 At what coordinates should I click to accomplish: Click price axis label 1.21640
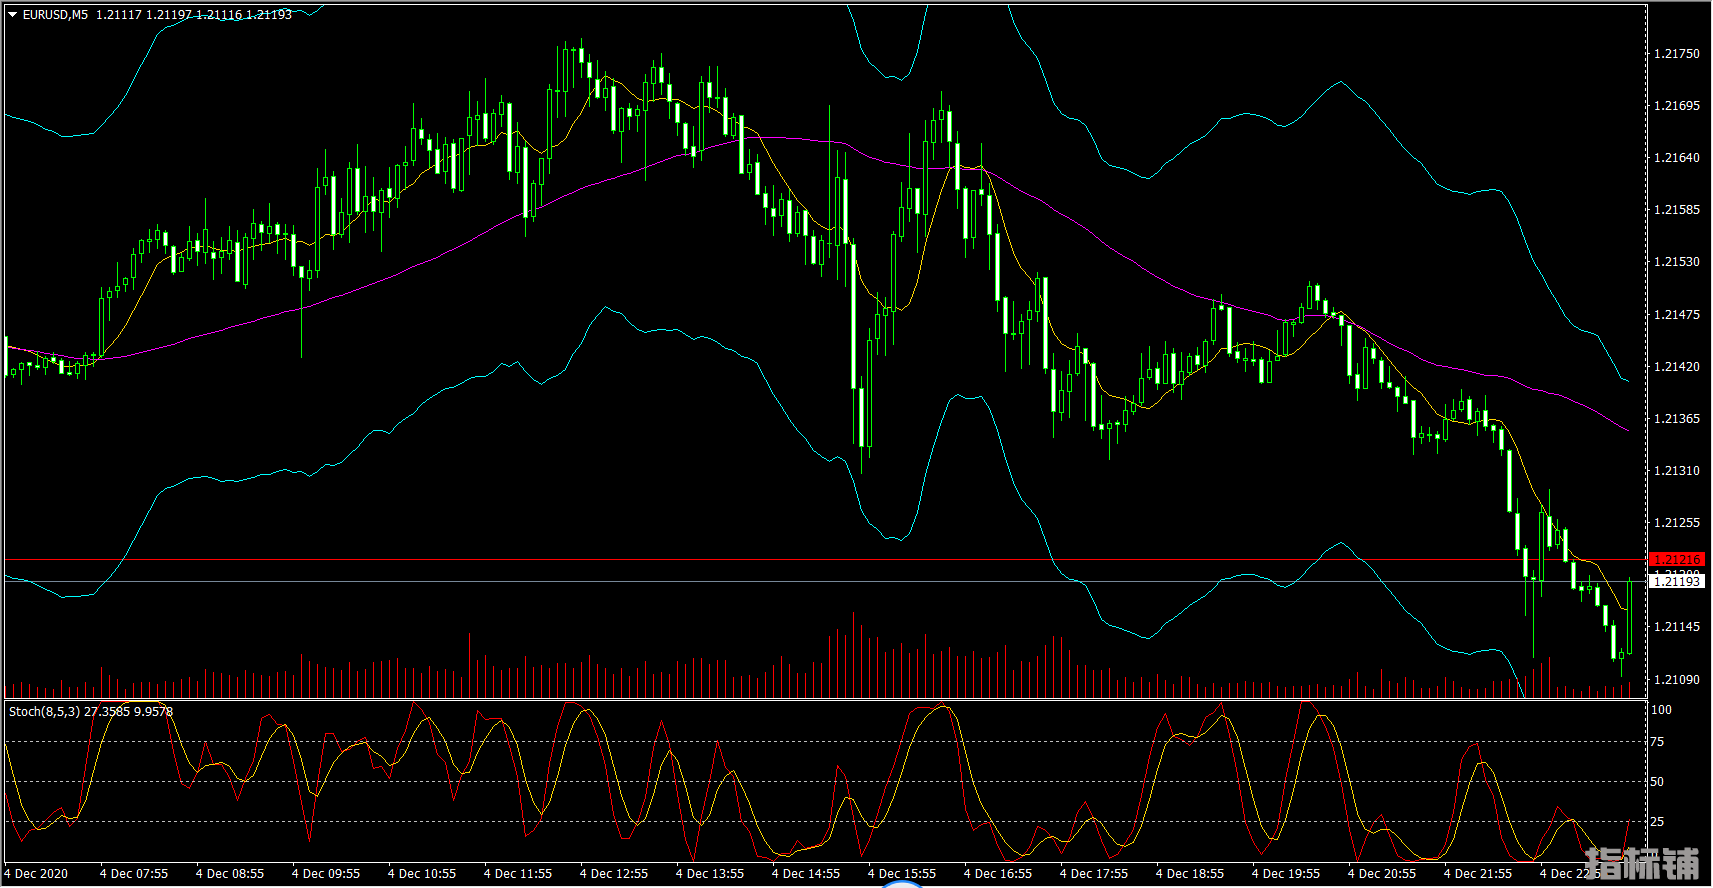coord(1676,158)
